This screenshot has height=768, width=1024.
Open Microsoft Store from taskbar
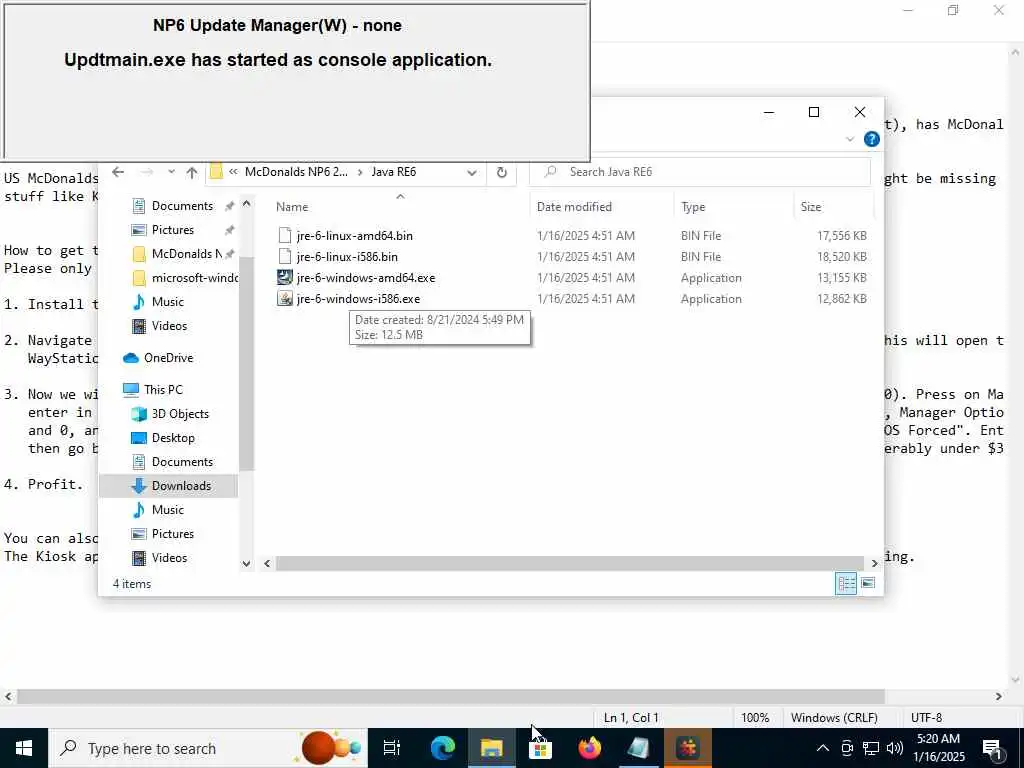tap(540, 748)
